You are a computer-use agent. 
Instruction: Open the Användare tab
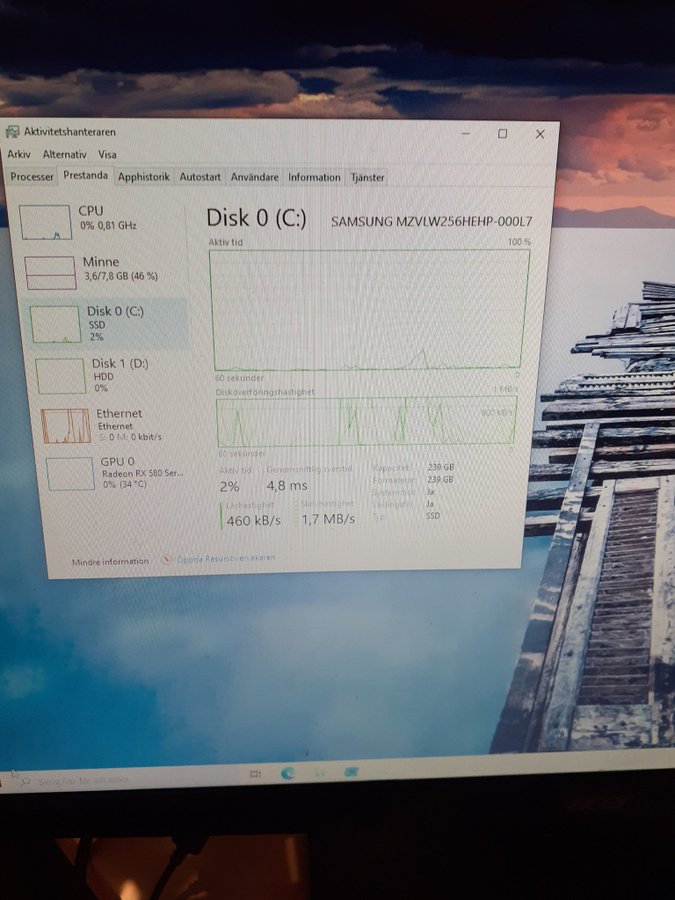(x=254, y=177)
